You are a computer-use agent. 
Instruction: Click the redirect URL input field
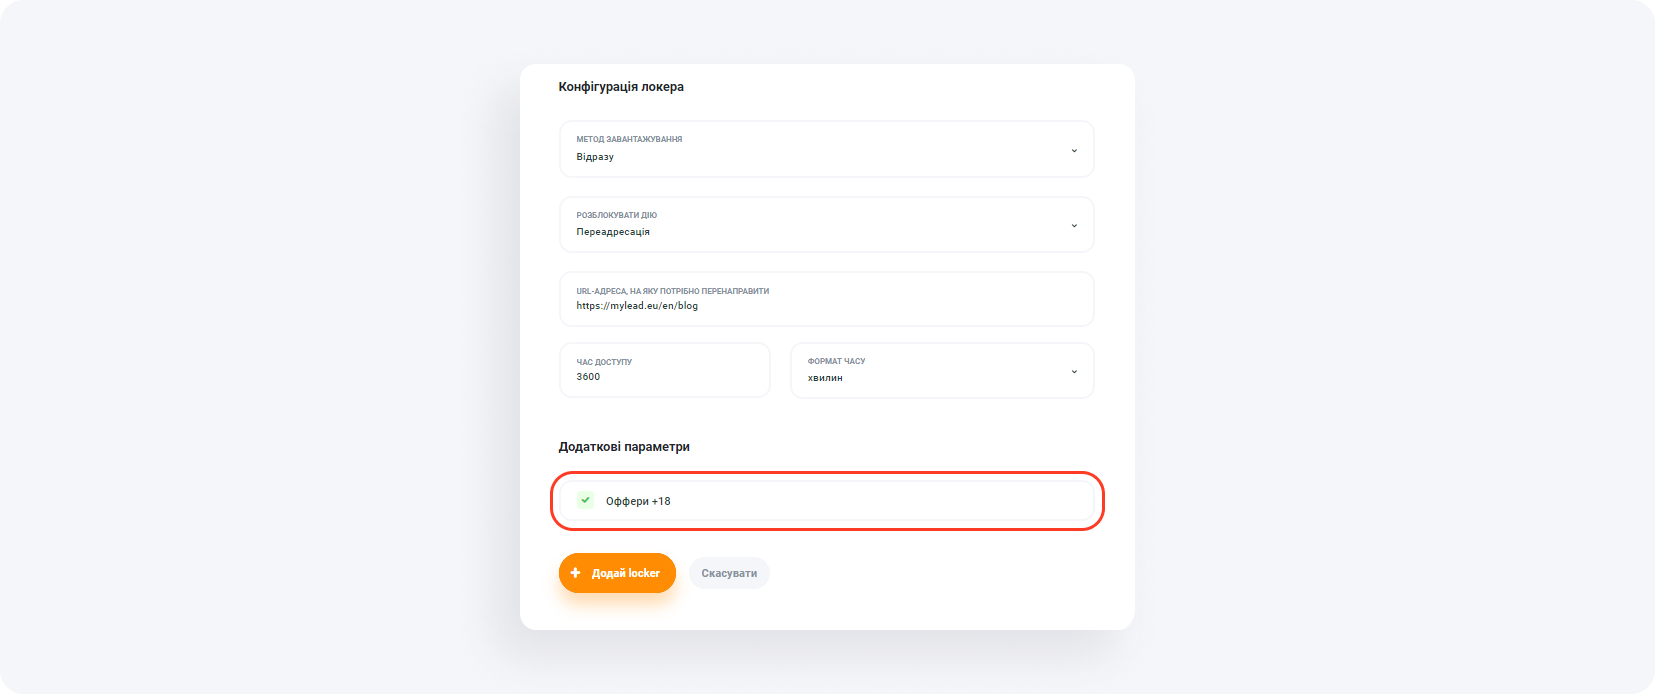click(x=826, y=299)
